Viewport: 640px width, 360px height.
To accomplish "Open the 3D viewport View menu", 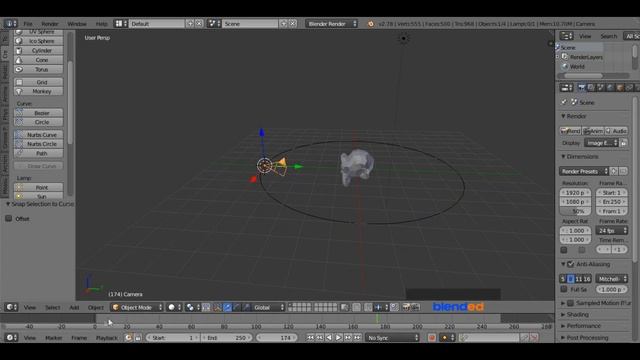I will tap(29, 307).
